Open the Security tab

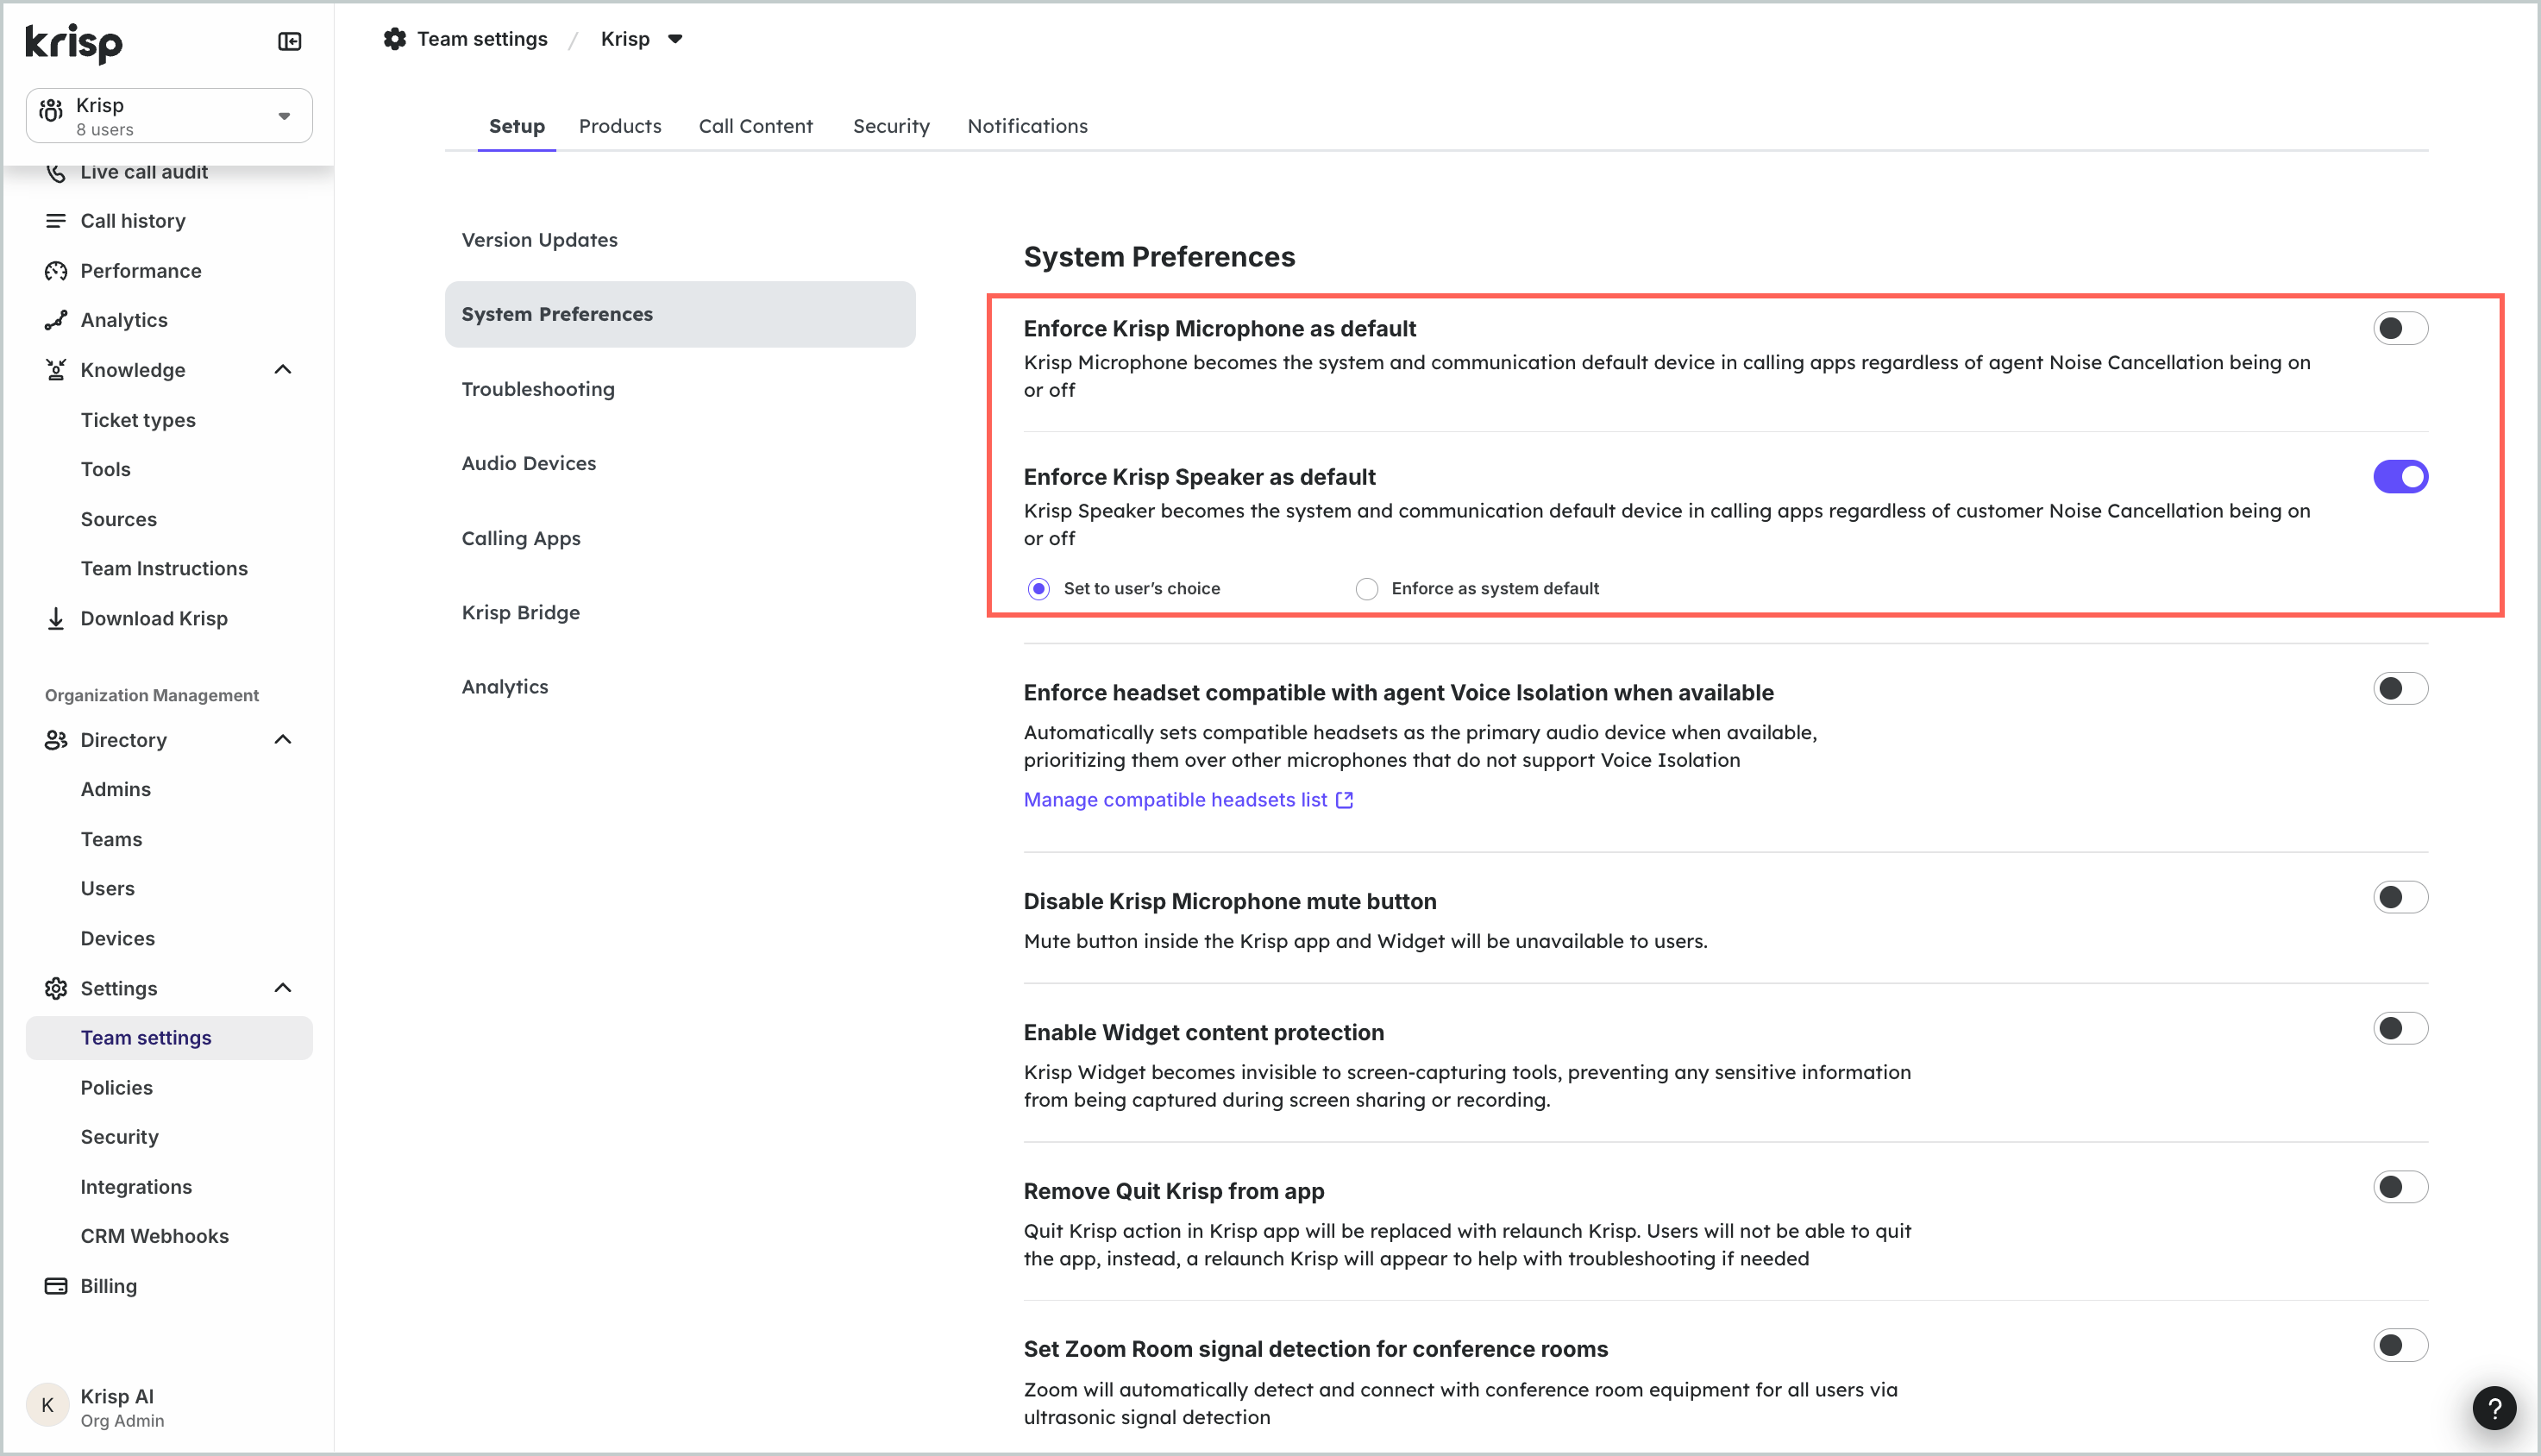click(x=891, y=126)
